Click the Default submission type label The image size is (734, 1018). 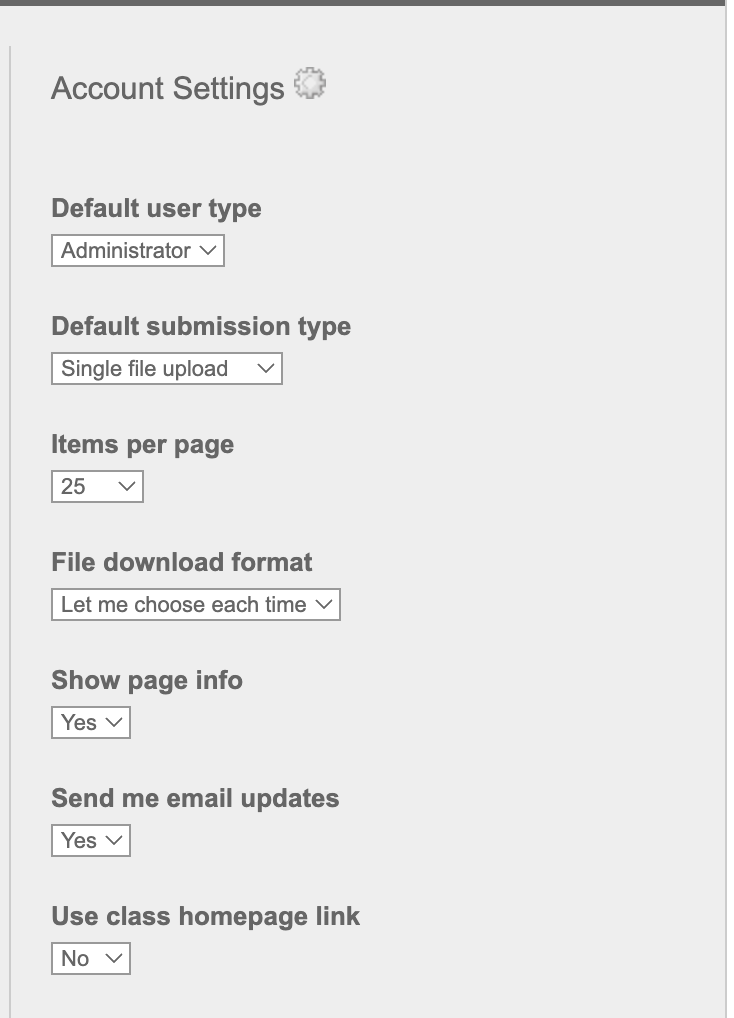(201, 327)
